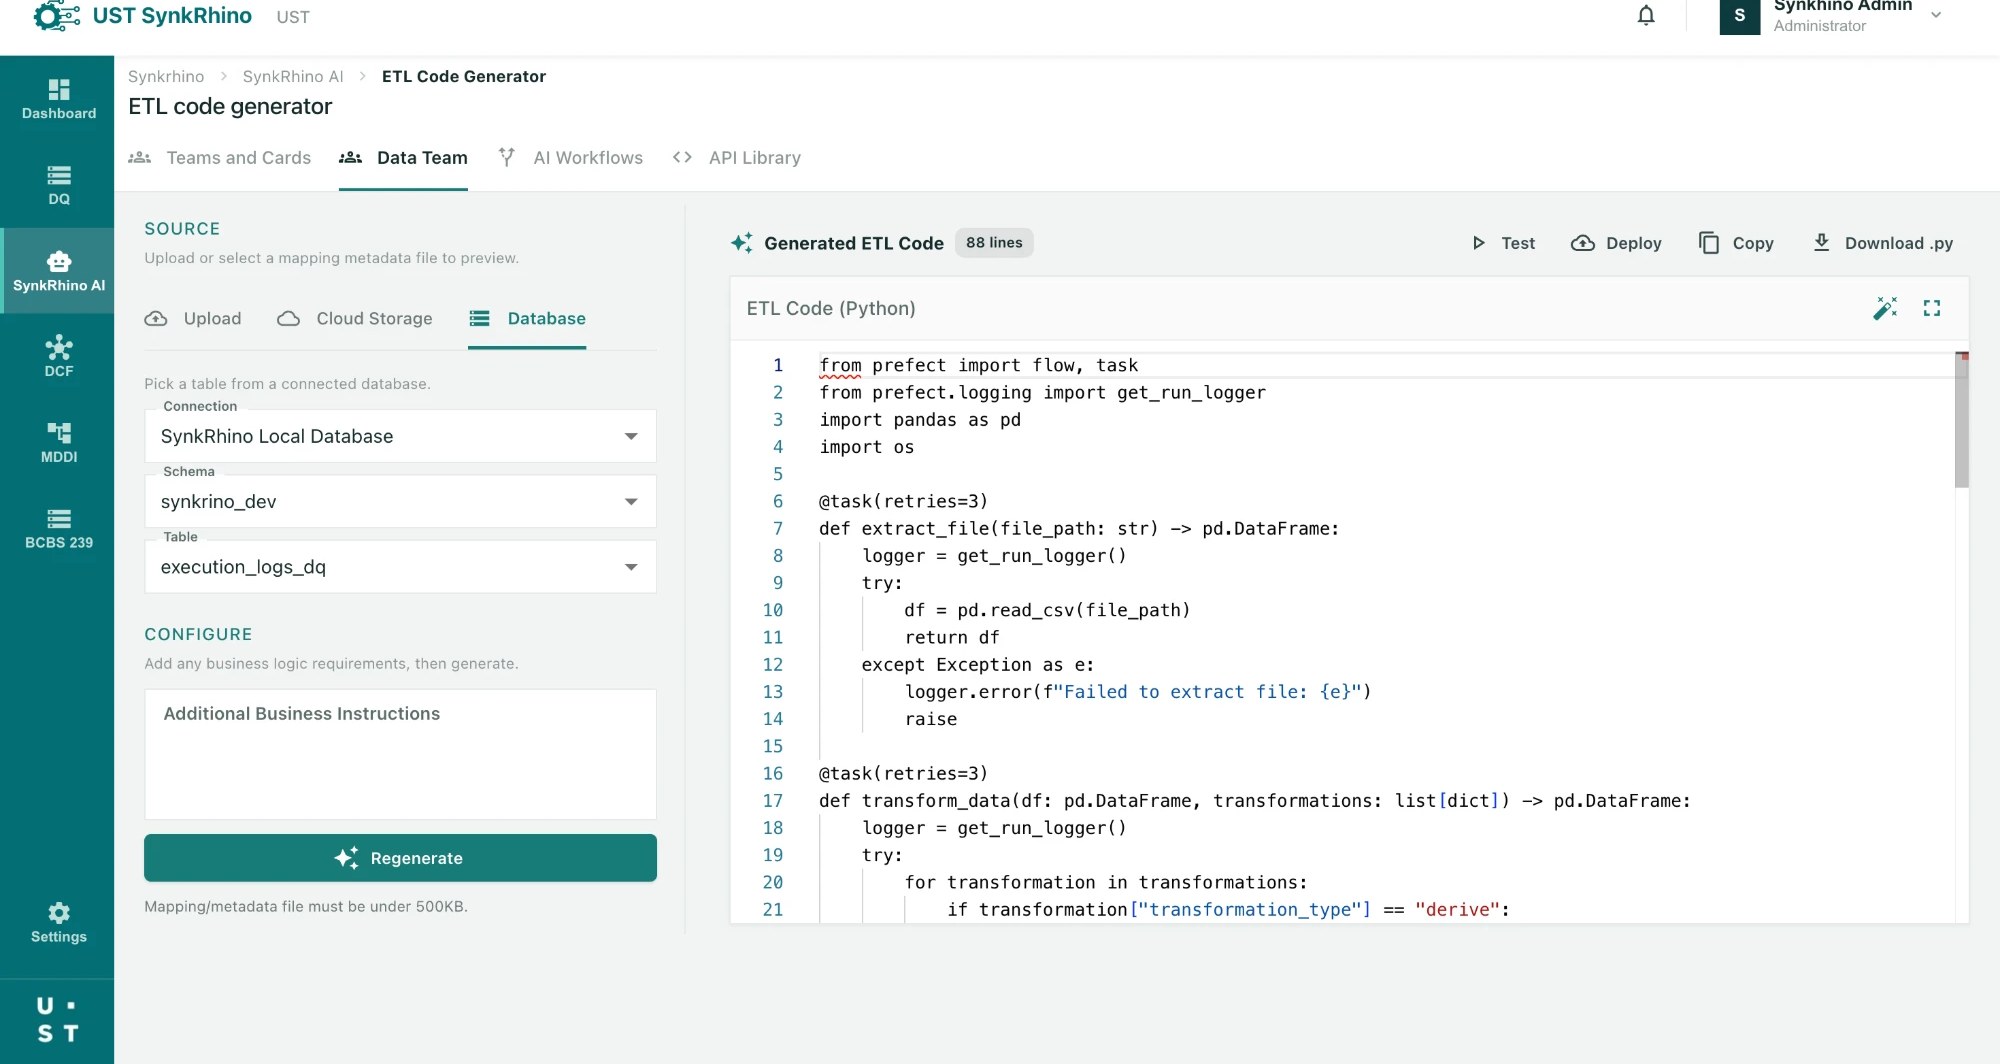Click line number 16 in gutter
The height and width of the screenshot is (1064, 2000).
click(x=773, y=773)
